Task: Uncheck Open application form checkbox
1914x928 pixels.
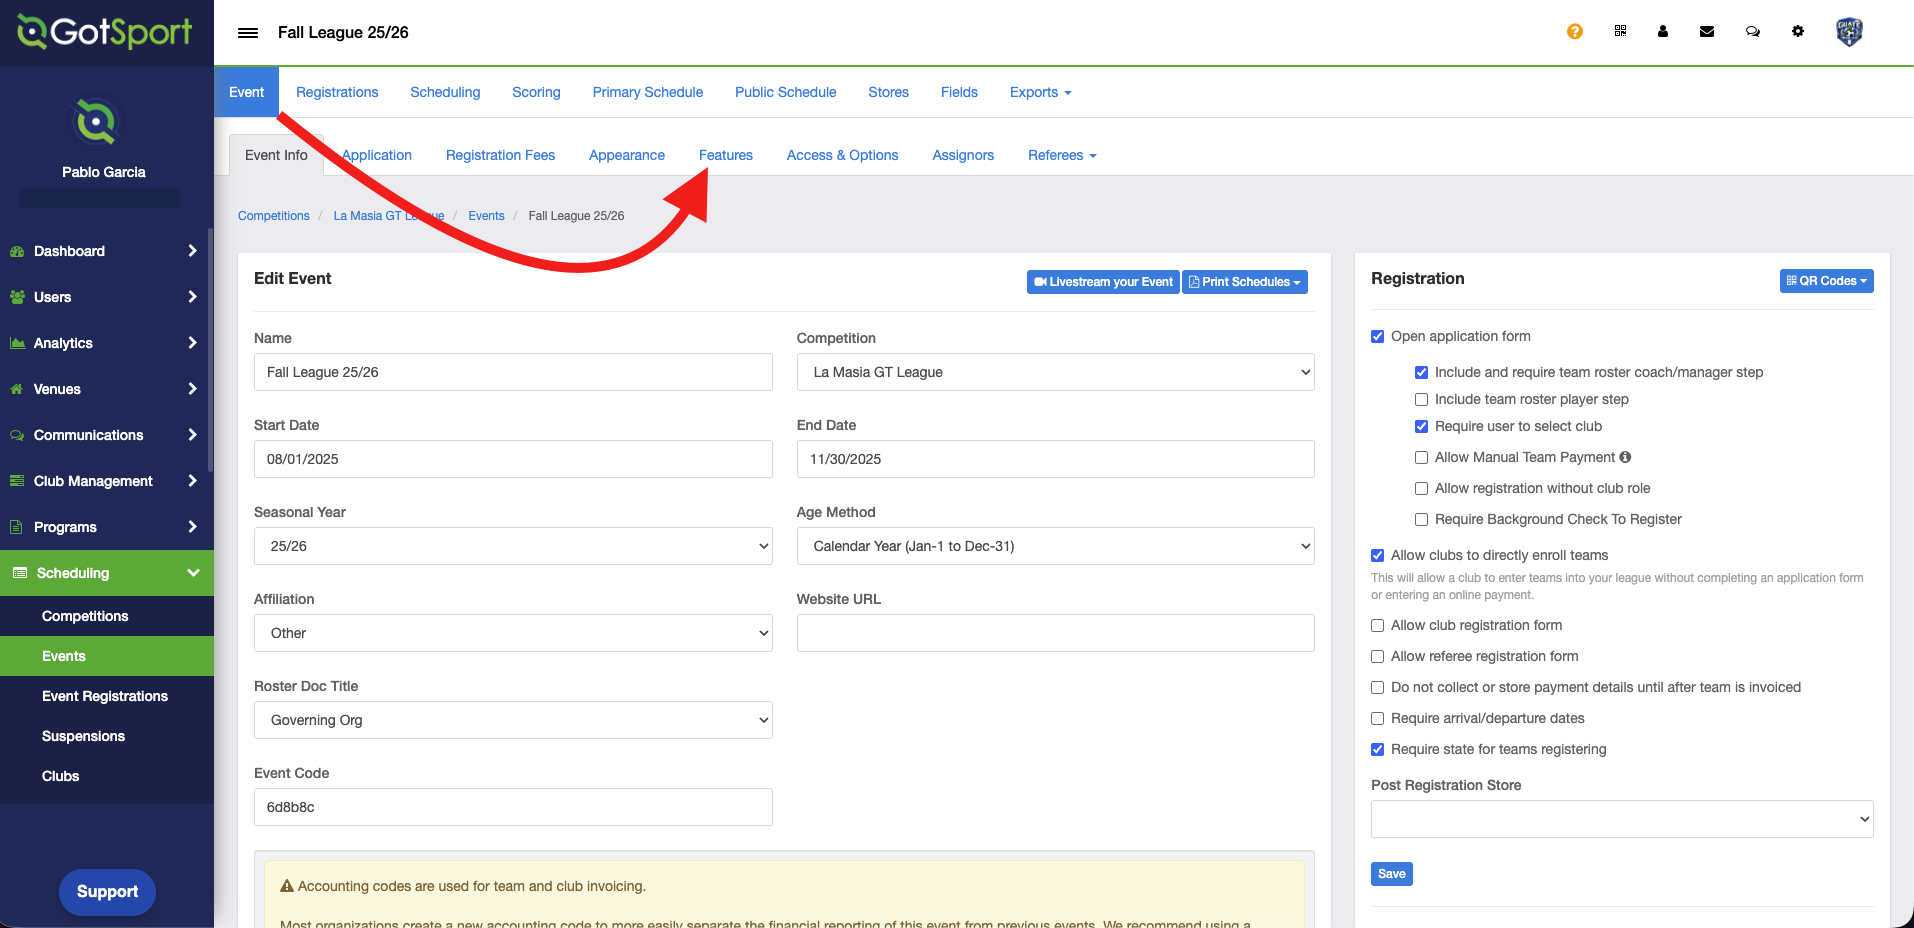Action: (x=1377, y=336)
